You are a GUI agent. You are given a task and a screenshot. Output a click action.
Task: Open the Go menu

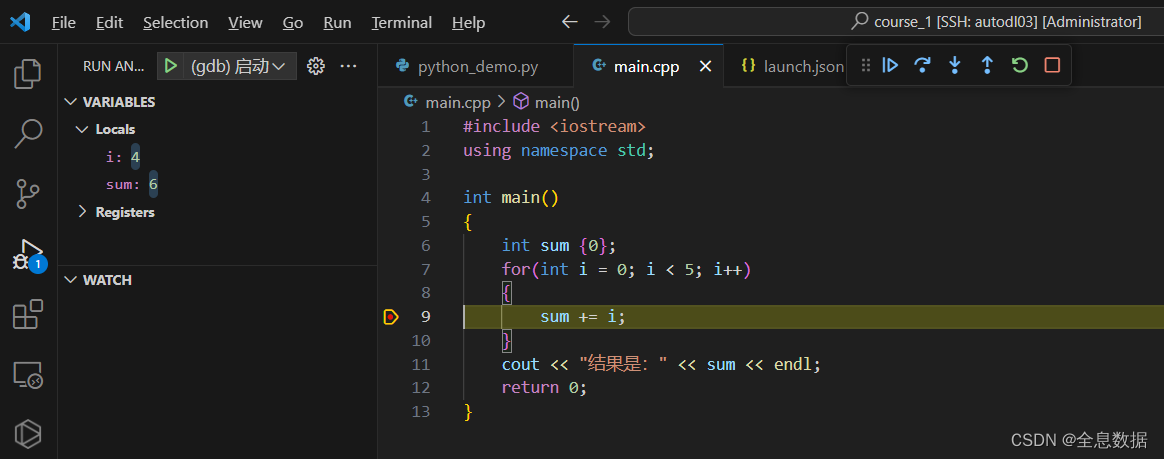(x=293, y=23)
